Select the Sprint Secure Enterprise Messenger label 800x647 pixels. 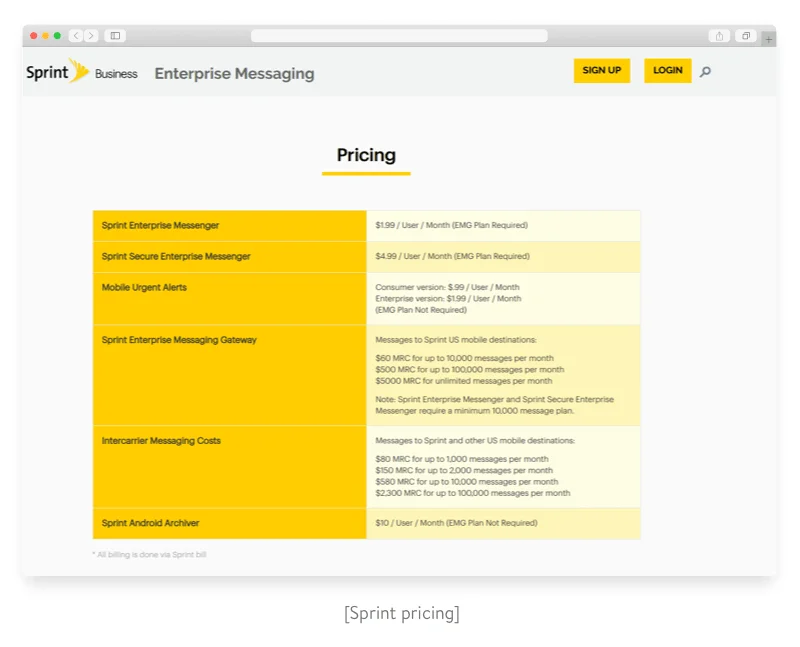point(176,257)
